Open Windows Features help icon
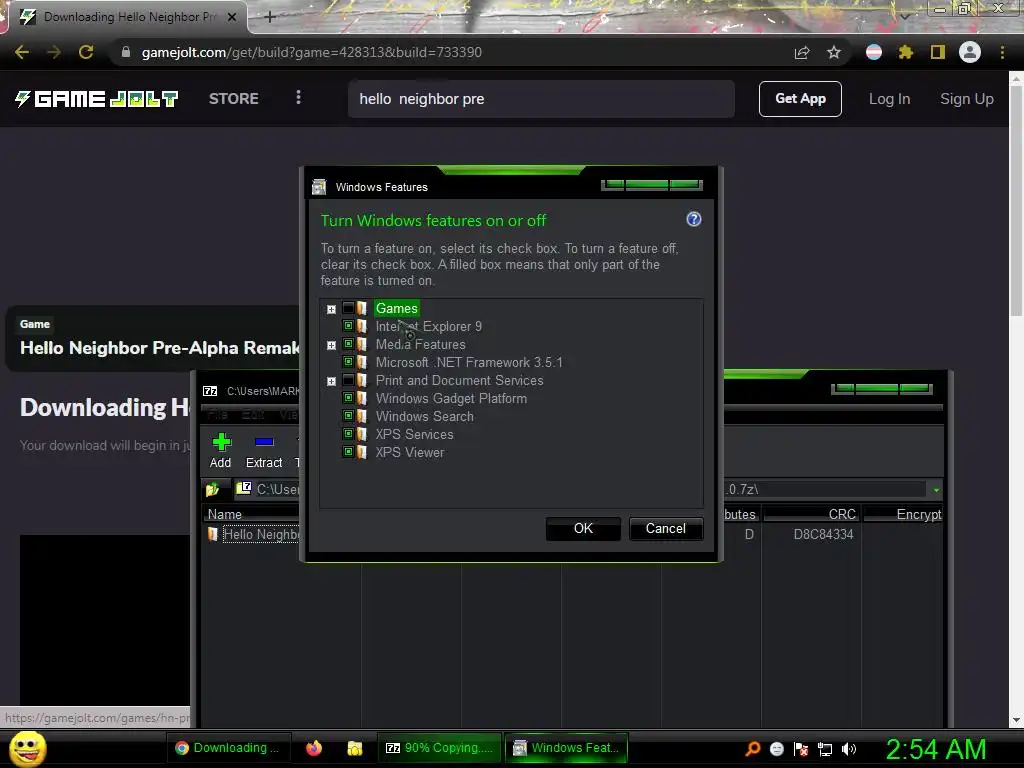This screenshot has height=768, width=1024. [694, 219]
